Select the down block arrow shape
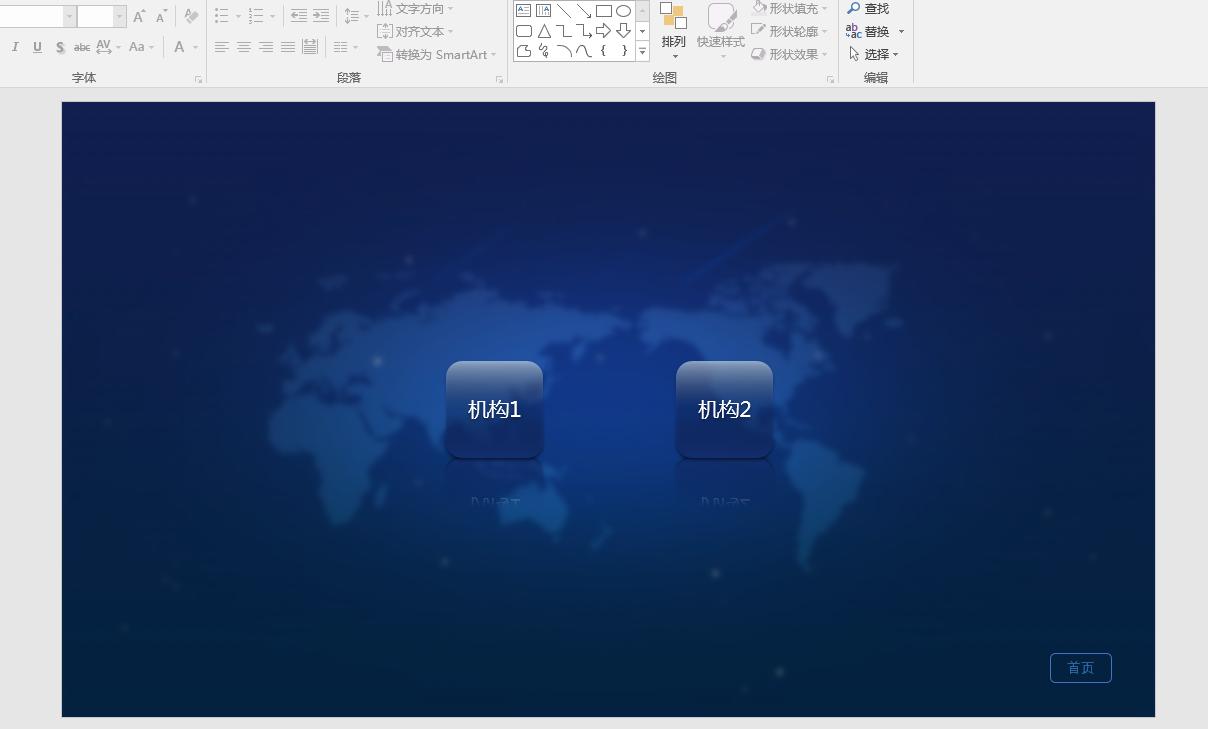 click(x=624, y=31)
